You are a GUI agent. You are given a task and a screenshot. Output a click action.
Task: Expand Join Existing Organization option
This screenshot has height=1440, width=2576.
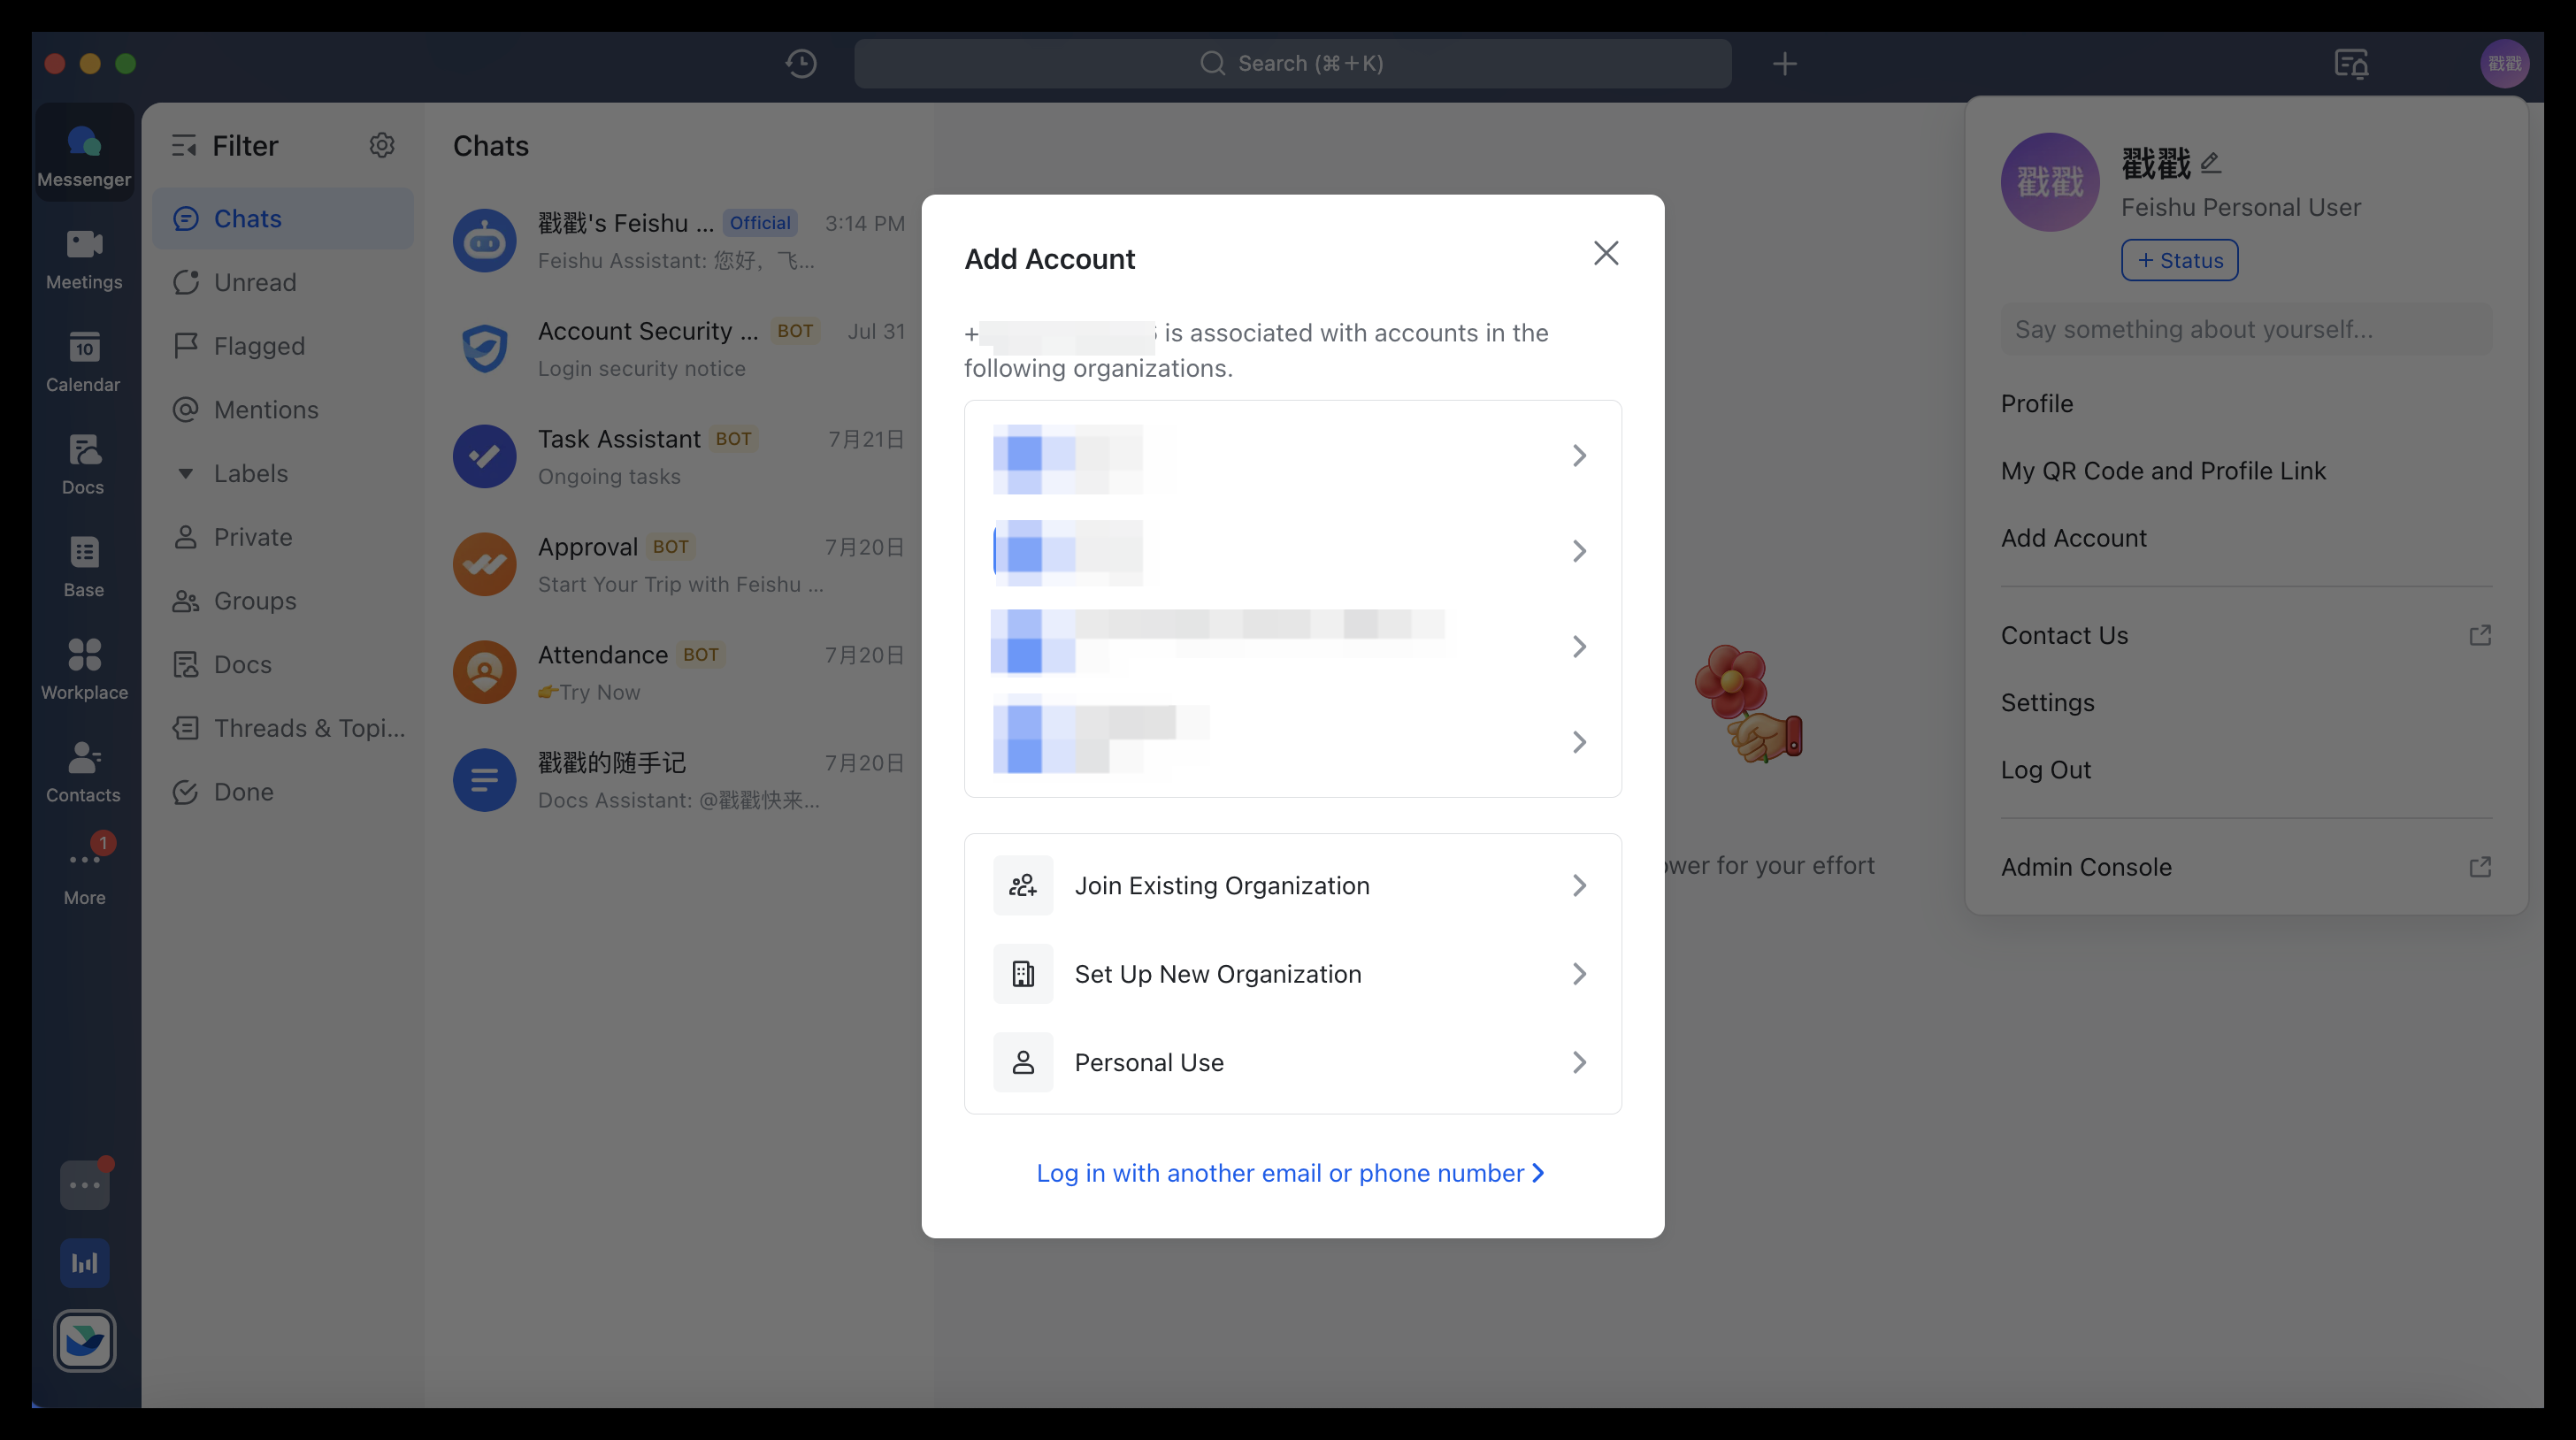tap(1292, 886)
